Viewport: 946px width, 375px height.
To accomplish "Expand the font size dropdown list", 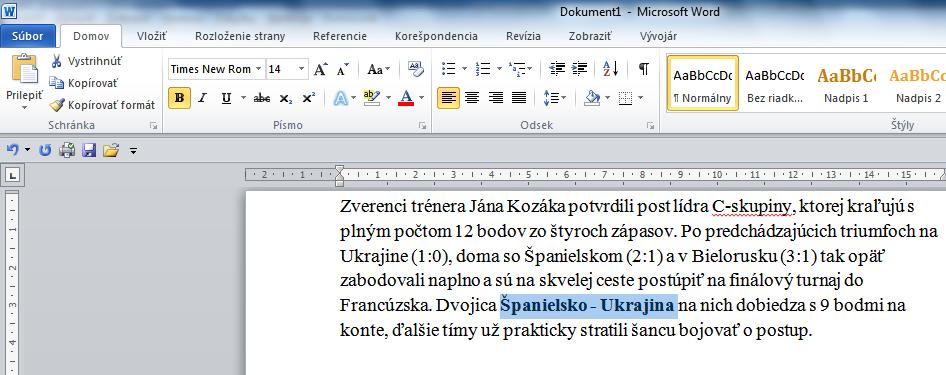I will click(302, 69).
